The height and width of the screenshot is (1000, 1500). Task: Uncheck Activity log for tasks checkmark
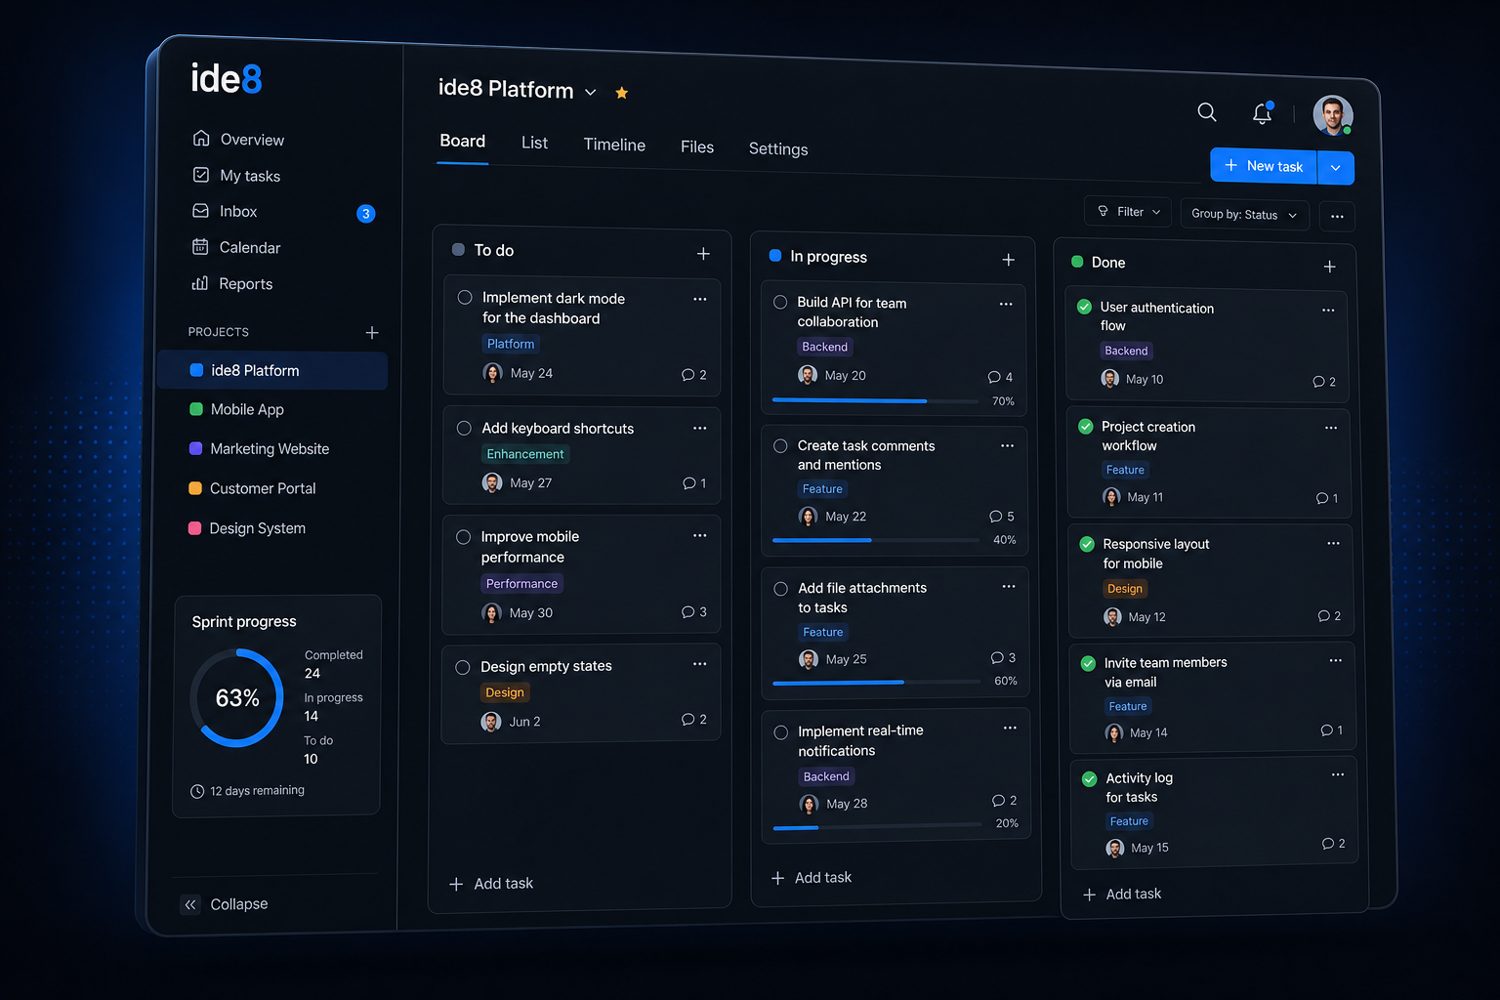click(x=1089, y=779)
